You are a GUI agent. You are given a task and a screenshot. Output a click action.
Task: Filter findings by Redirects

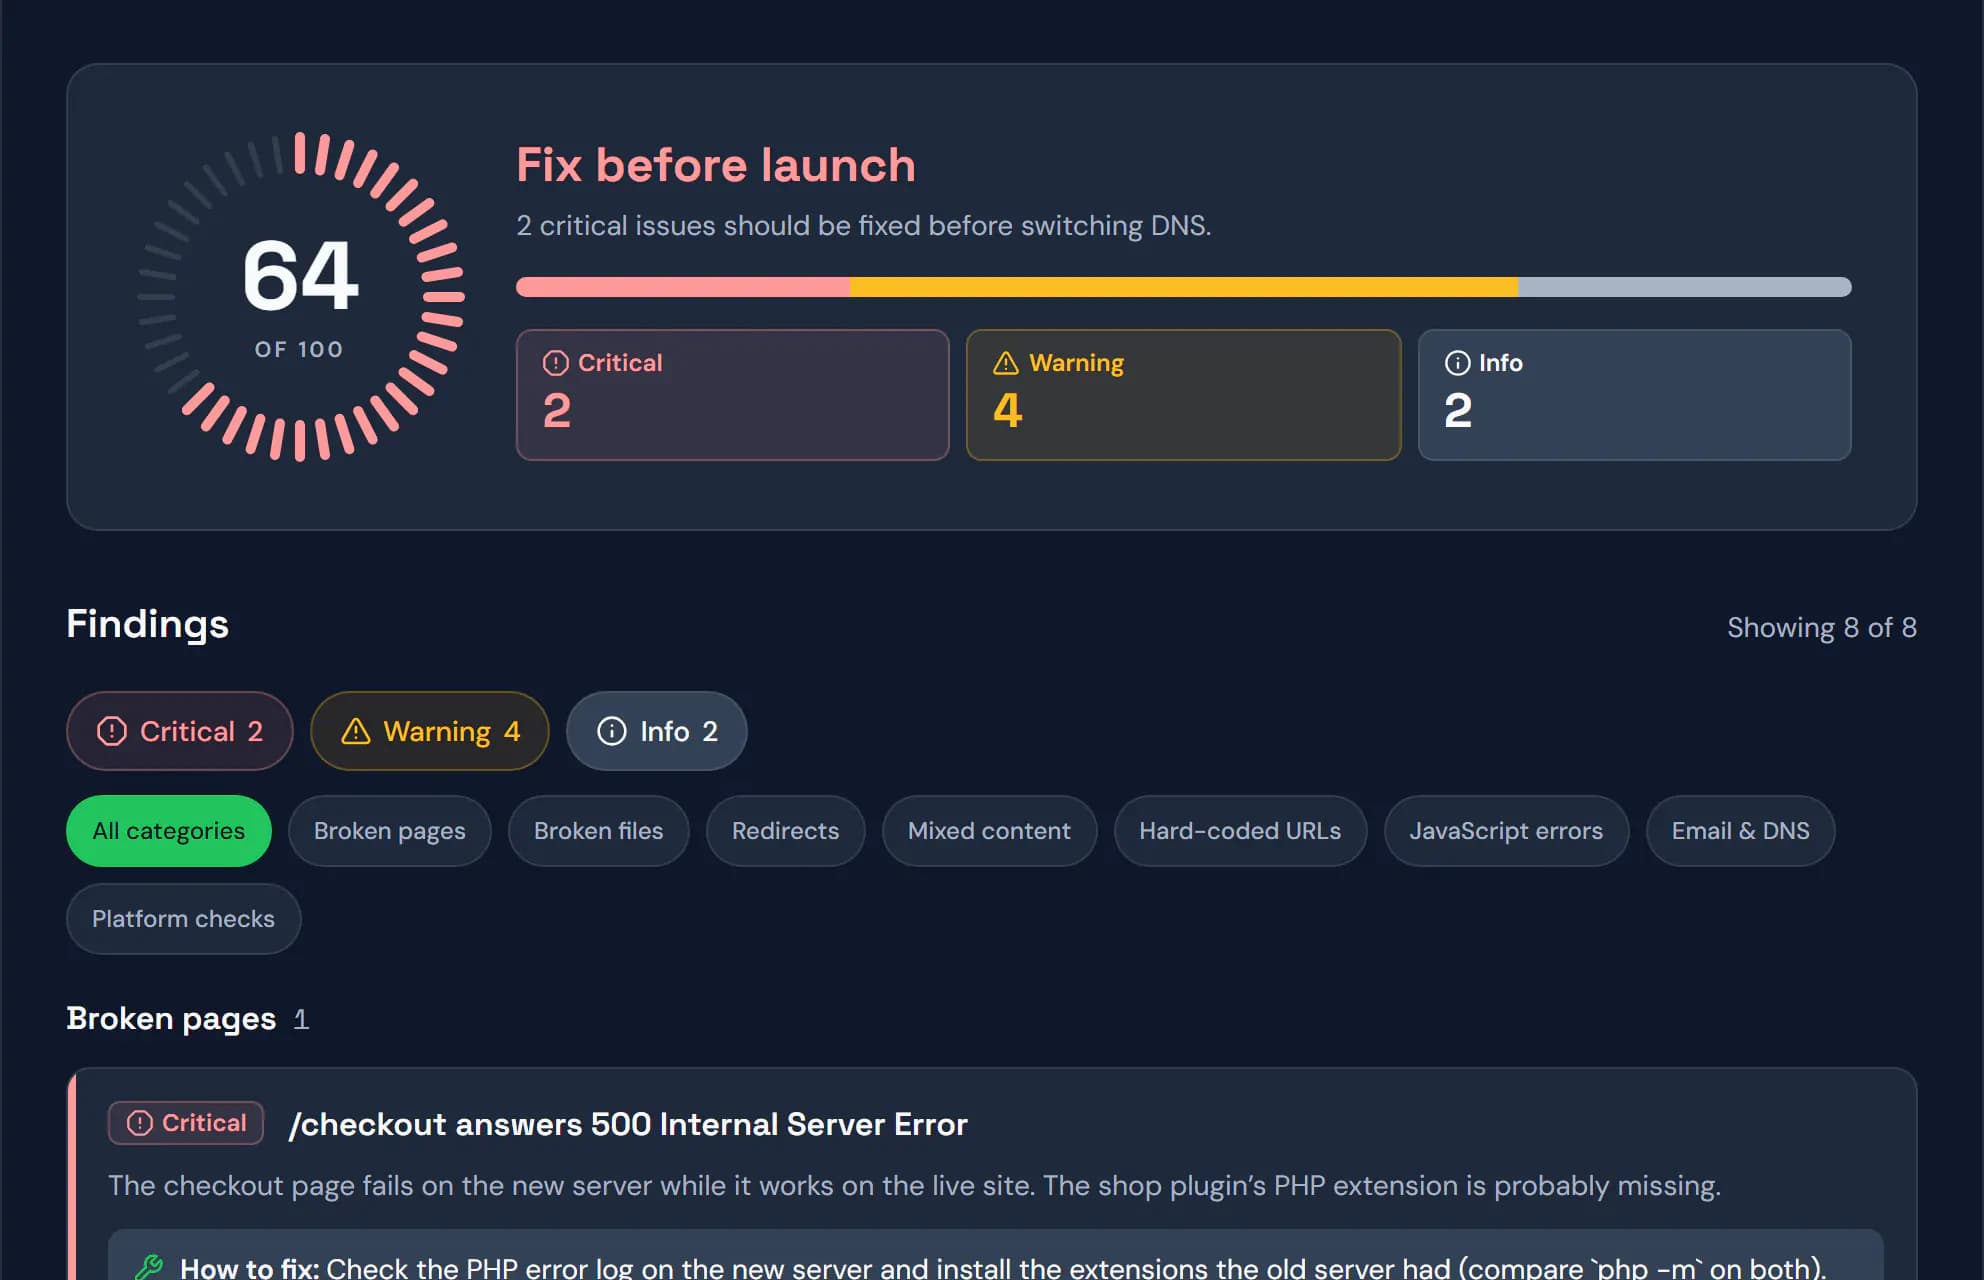coord(786,831)
